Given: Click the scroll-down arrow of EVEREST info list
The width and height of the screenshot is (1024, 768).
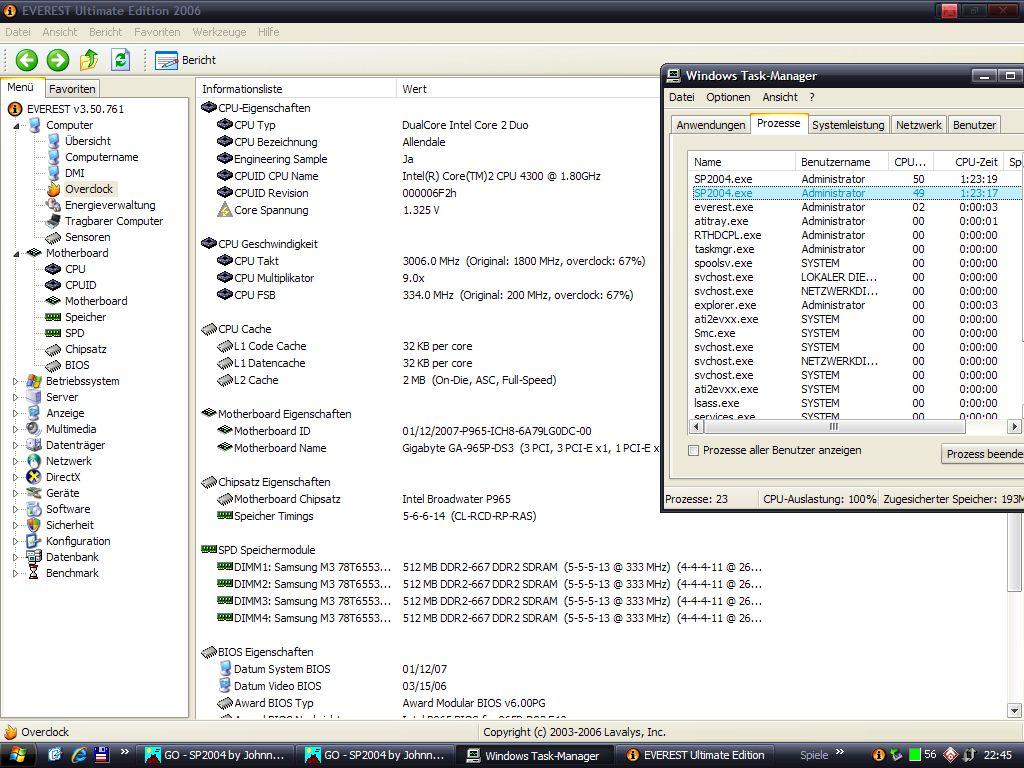Looking at the screenshot, I should (1014, 711).
